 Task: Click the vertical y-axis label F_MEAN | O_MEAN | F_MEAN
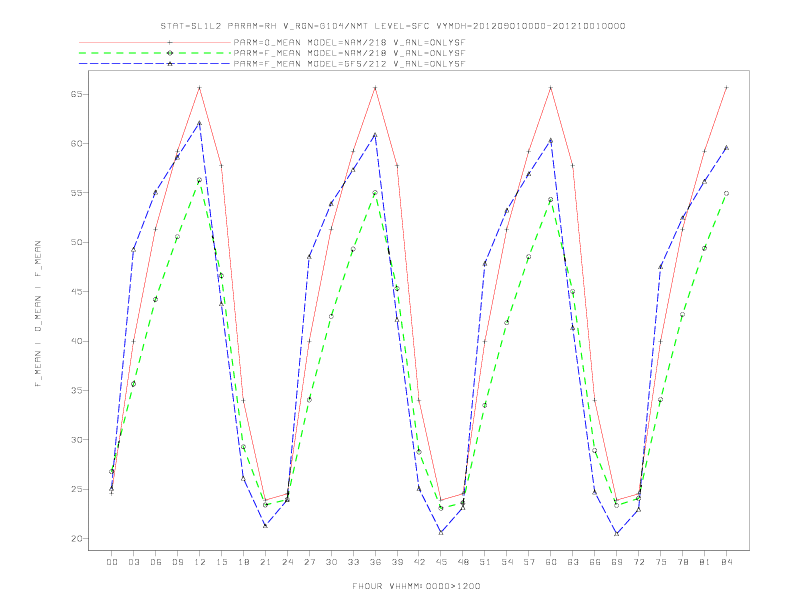click(x=38, y=314)
